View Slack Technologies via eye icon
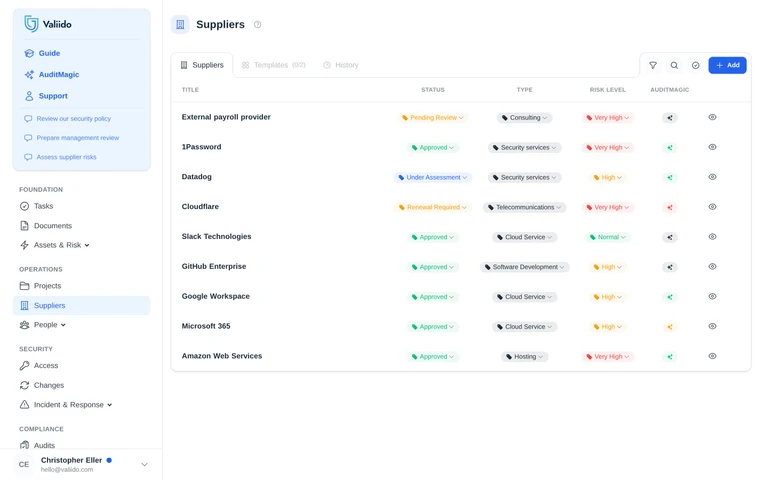Screen dimensions: 768x480 [x=712, y=237]
